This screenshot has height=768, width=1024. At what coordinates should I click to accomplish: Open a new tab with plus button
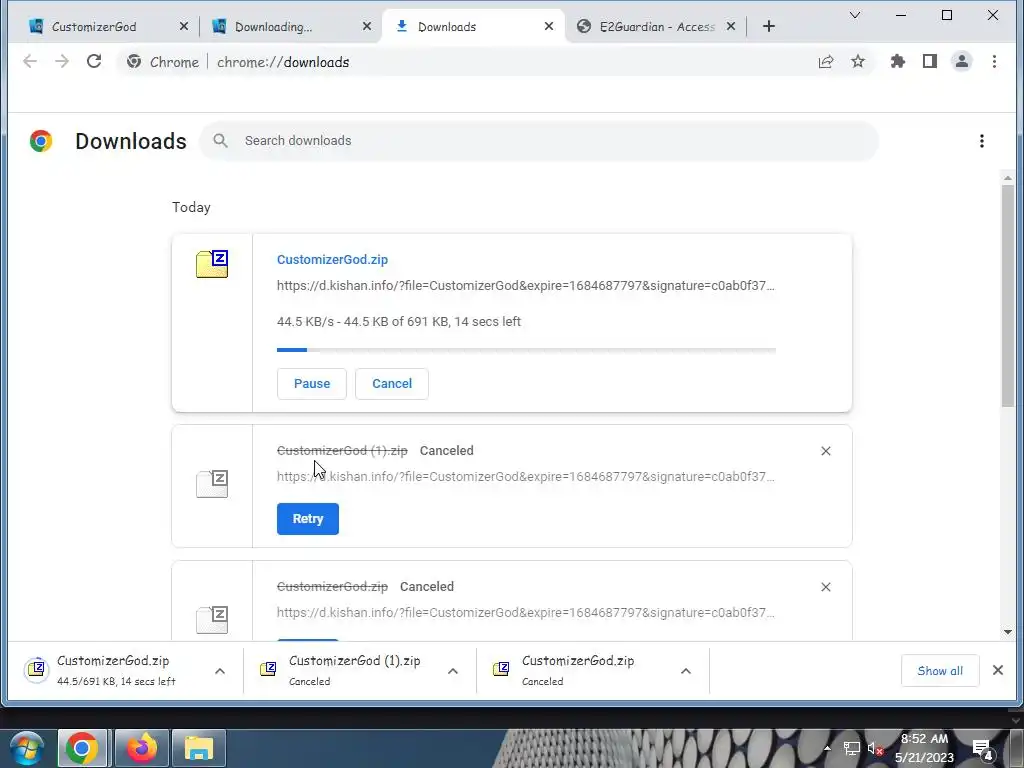769,26
